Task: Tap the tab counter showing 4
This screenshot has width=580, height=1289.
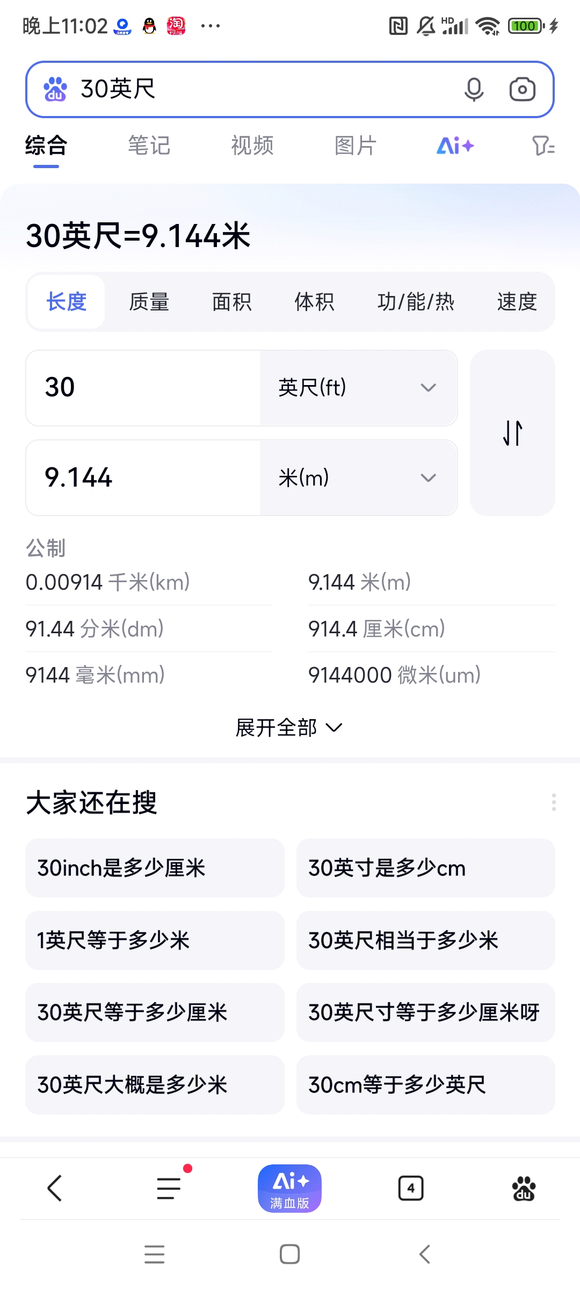Action: click(x=410, y=1188)
